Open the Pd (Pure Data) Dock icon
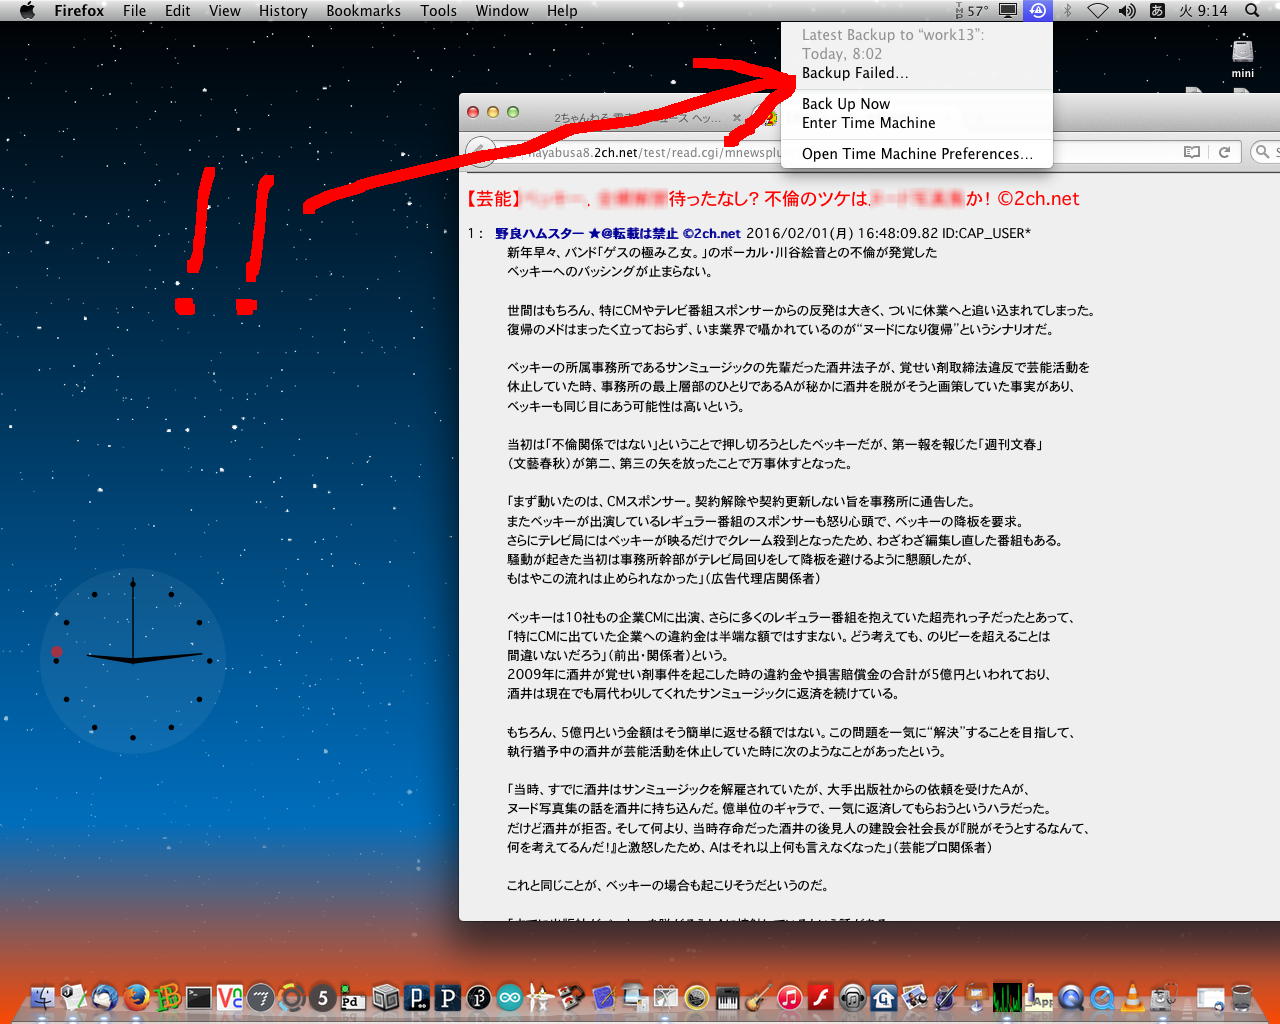The height and width of the screenshot is (1024, 1280). point(353,997)
